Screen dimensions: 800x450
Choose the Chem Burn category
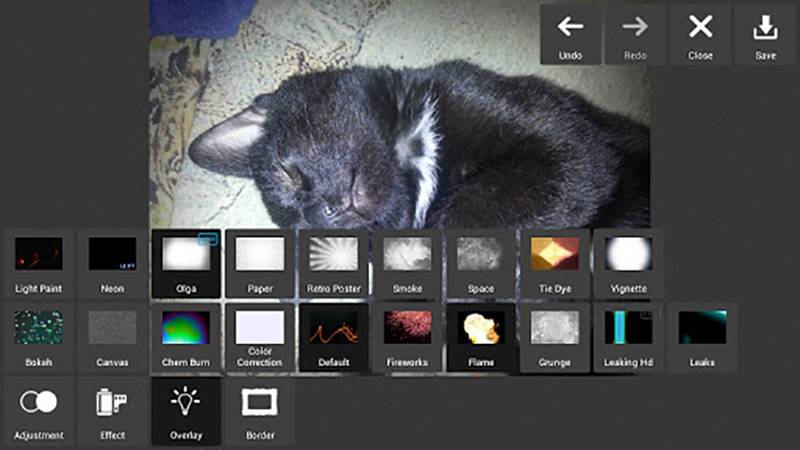186,337
